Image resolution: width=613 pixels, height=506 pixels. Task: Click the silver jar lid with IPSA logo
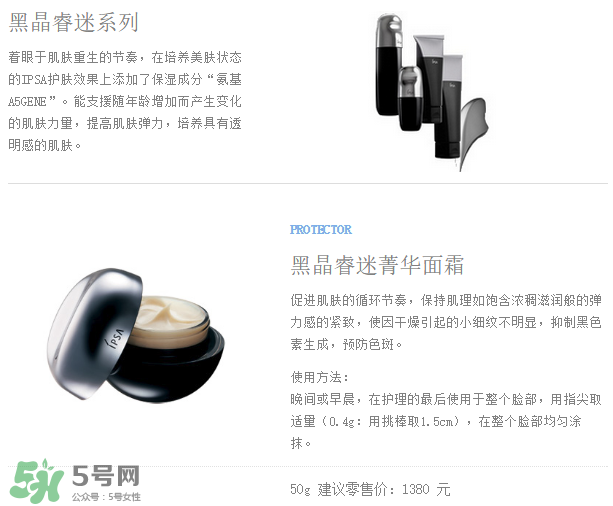coord(94,332)
